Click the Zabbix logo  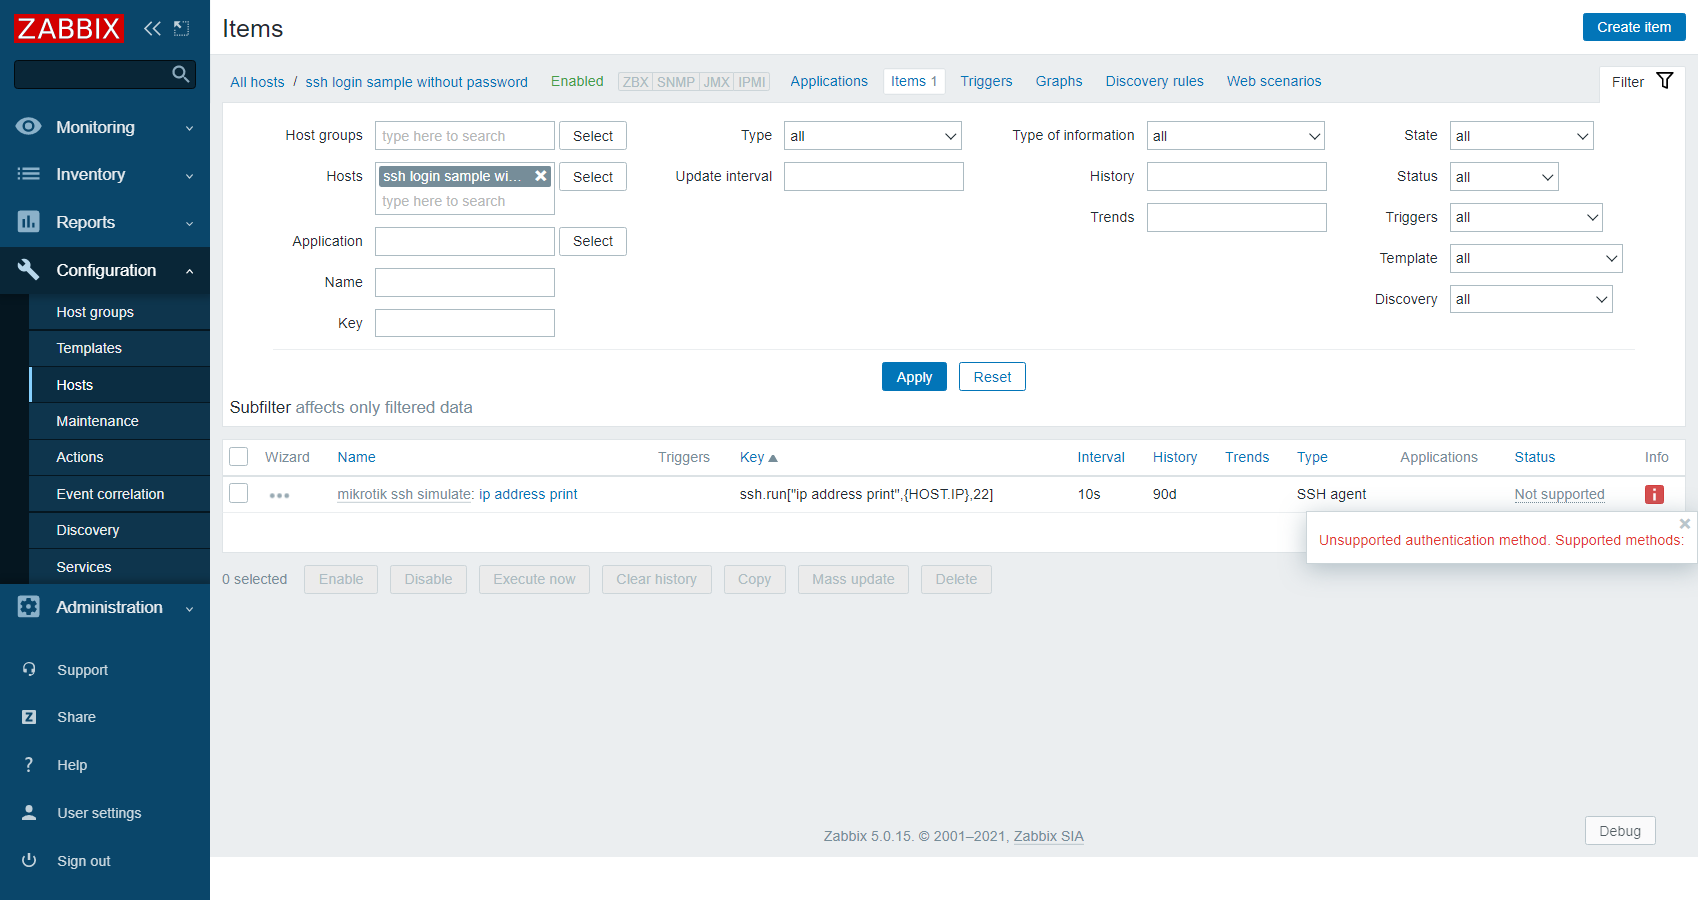(68, 28)
